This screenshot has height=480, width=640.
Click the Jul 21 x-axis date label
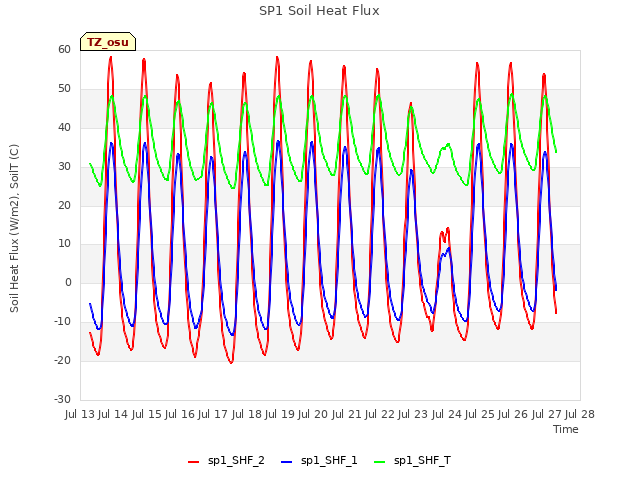[347, 414]
